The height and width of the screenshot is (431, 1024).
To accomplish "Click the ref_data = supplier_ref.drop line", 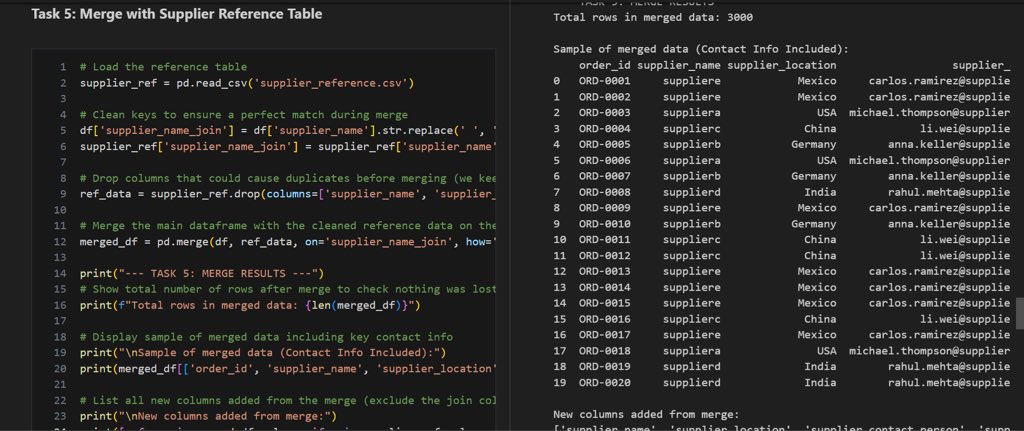I will pyautogui.click(x=288, y=194).
